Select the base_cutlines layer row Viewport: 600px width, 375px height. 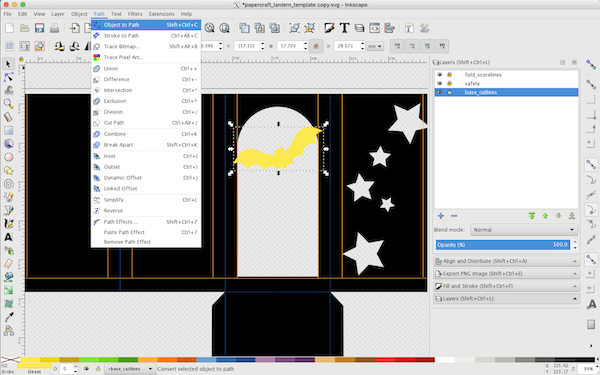pos(506,92)
